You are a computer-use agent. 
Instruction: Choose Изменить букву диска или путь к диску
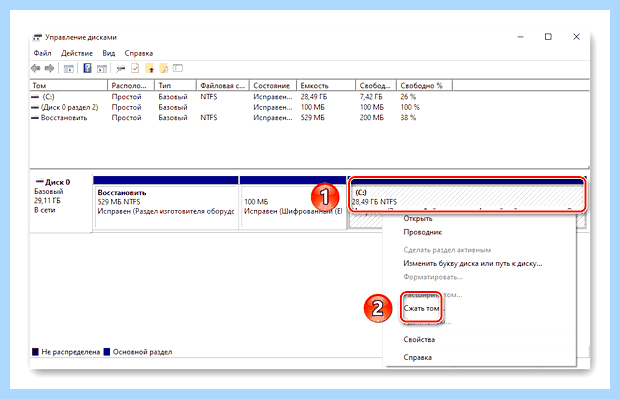pyautogui.click(x=473, y=263)
